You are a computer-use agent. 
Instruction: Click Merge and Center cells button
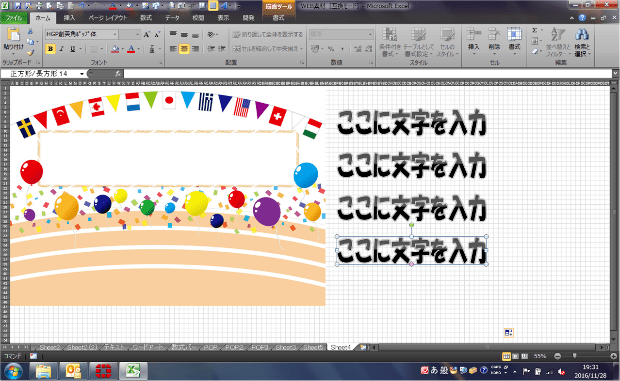click(266, 49)
